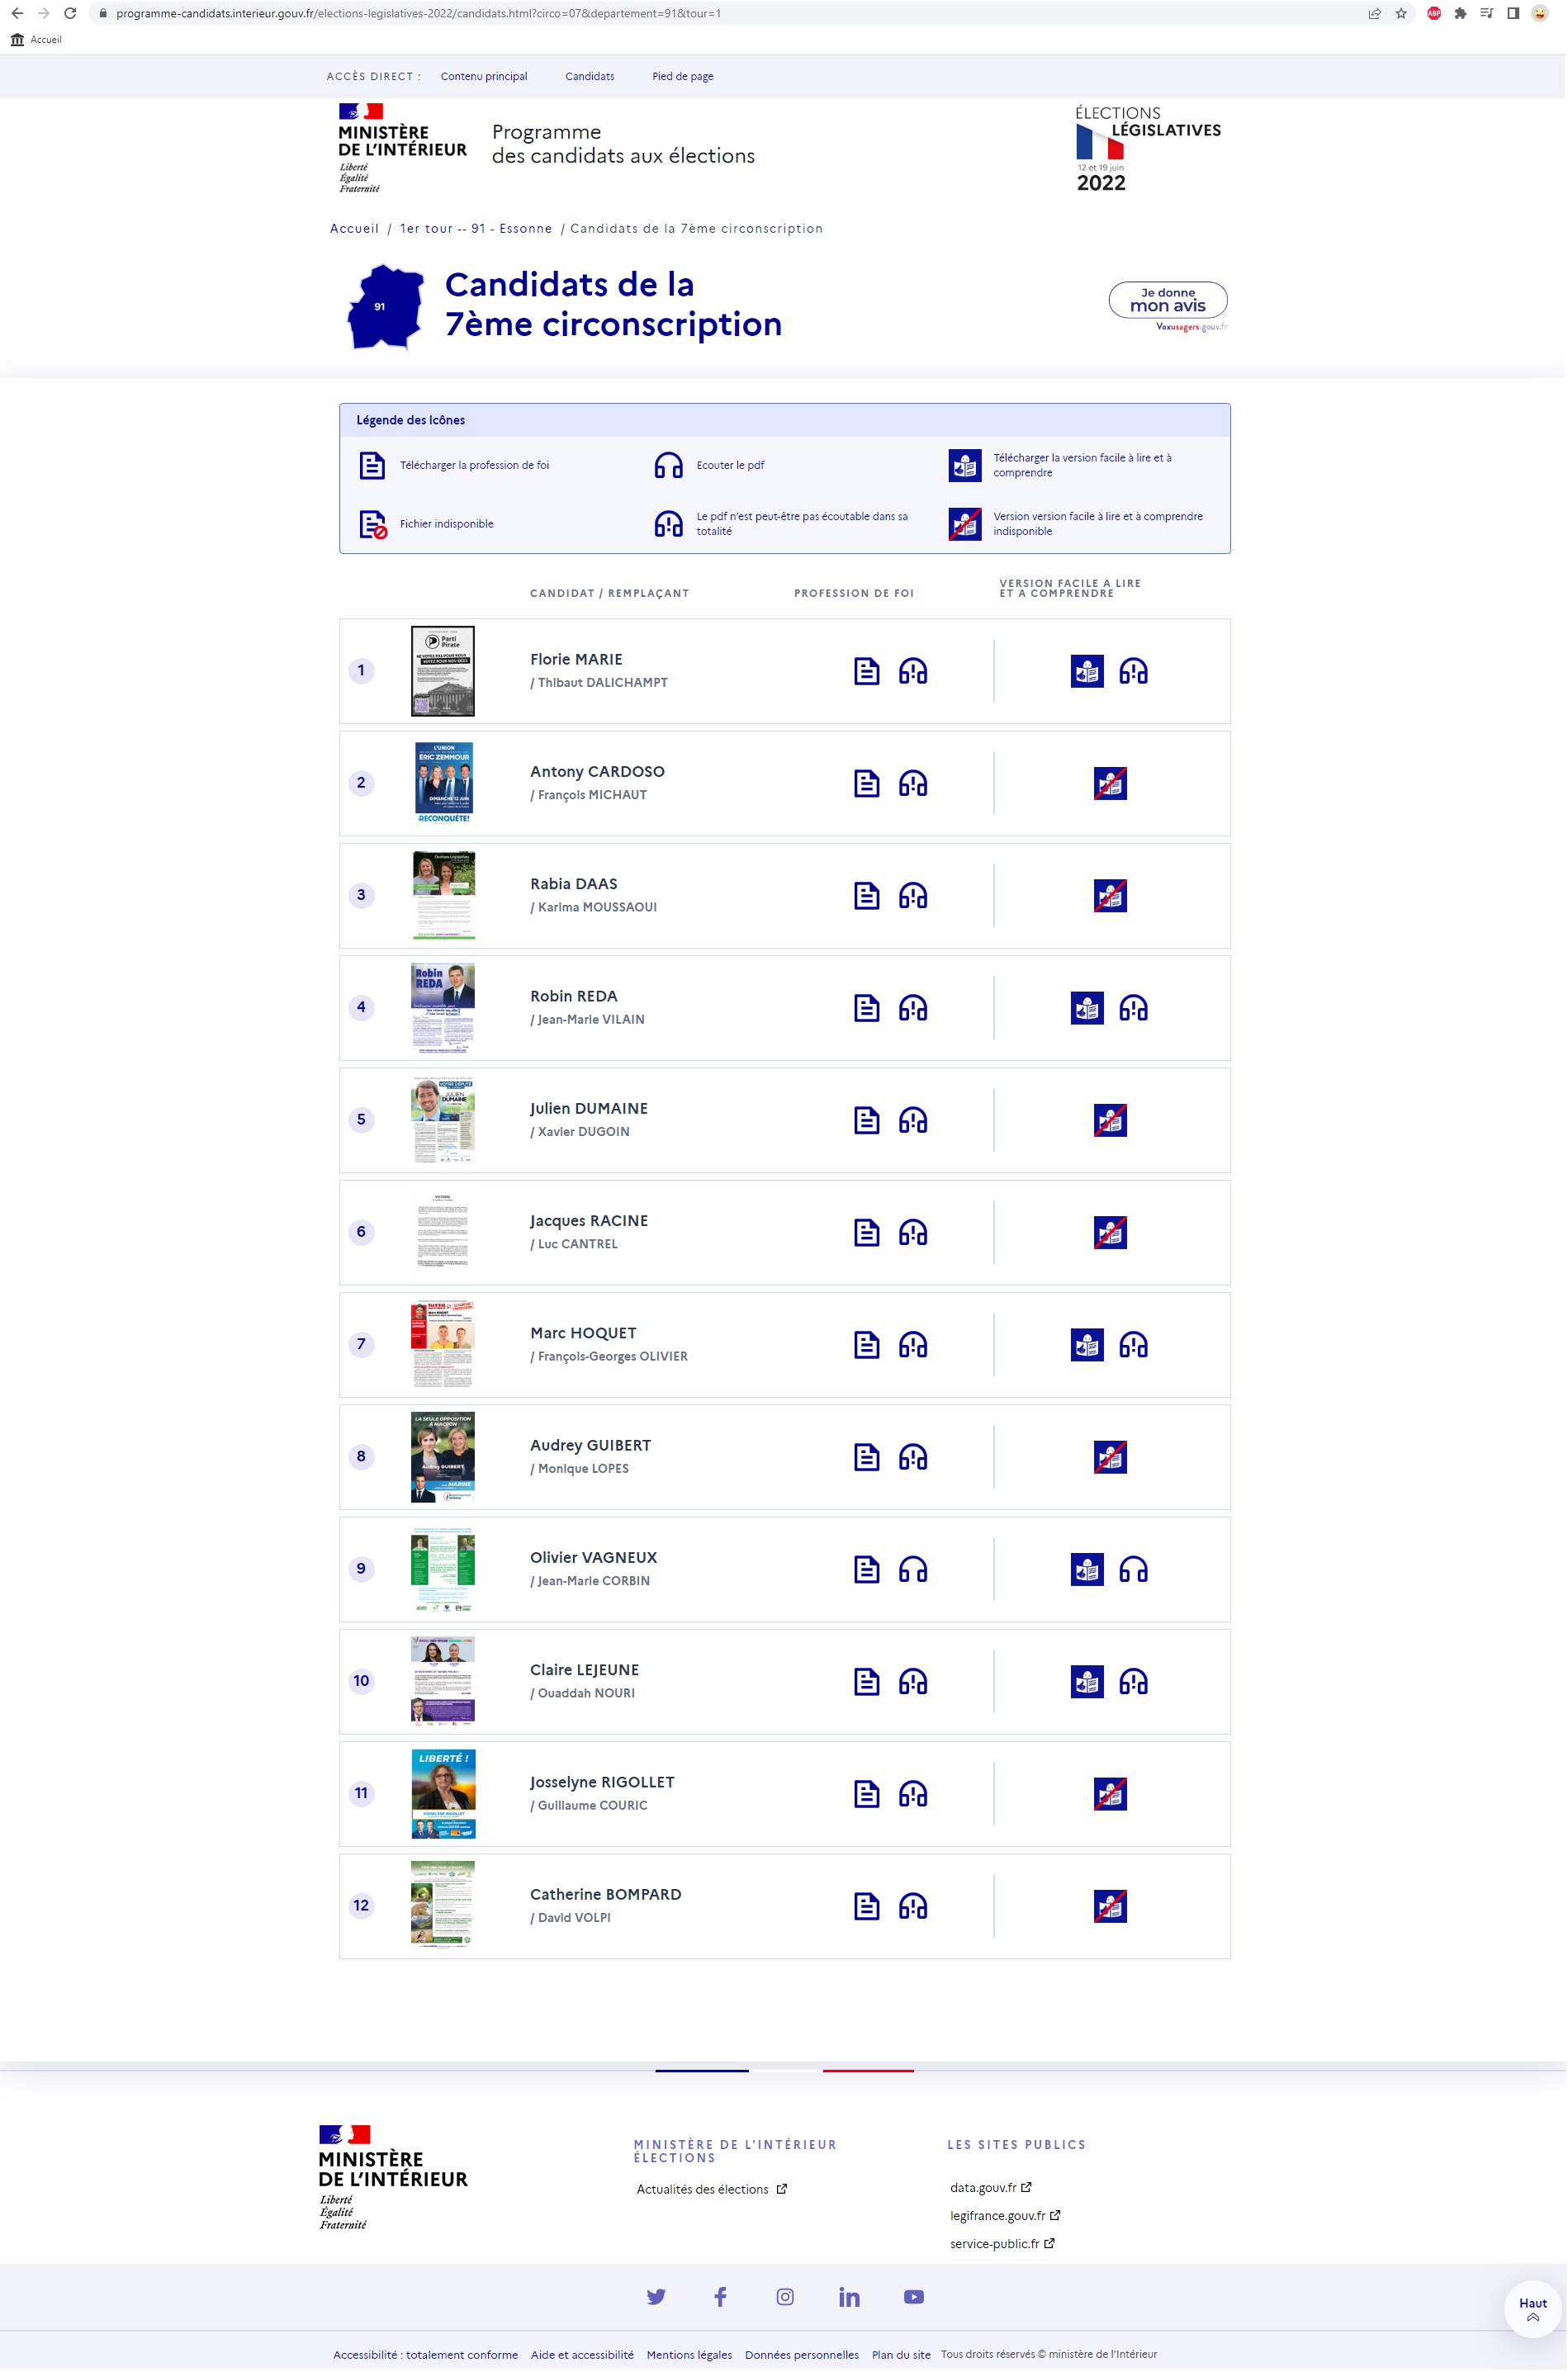Open the ministry's Twitter page
This screenshot has width=1568, height=2372.
(656, 2296)
